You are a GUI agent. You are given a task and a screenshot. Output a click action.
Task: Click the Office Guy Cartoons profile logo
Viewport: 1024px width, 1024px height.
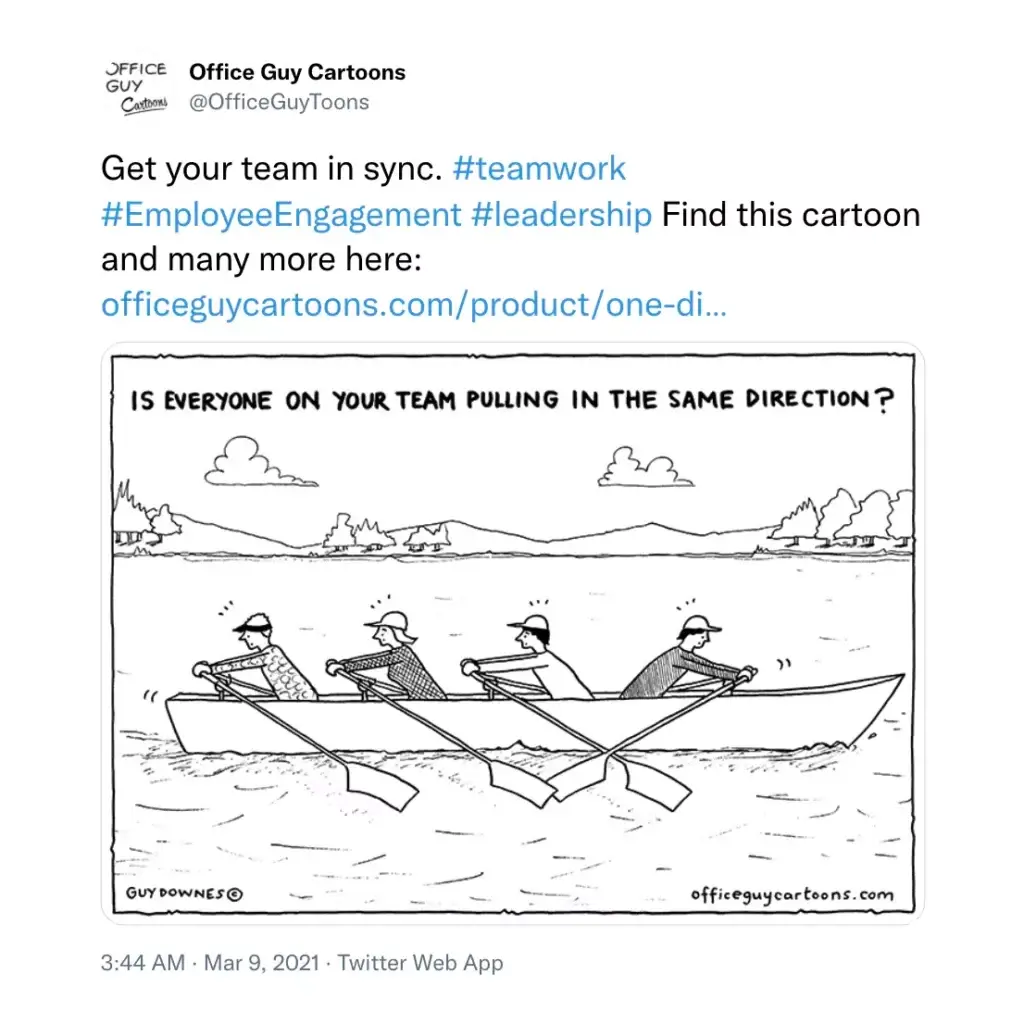(136, 87)
